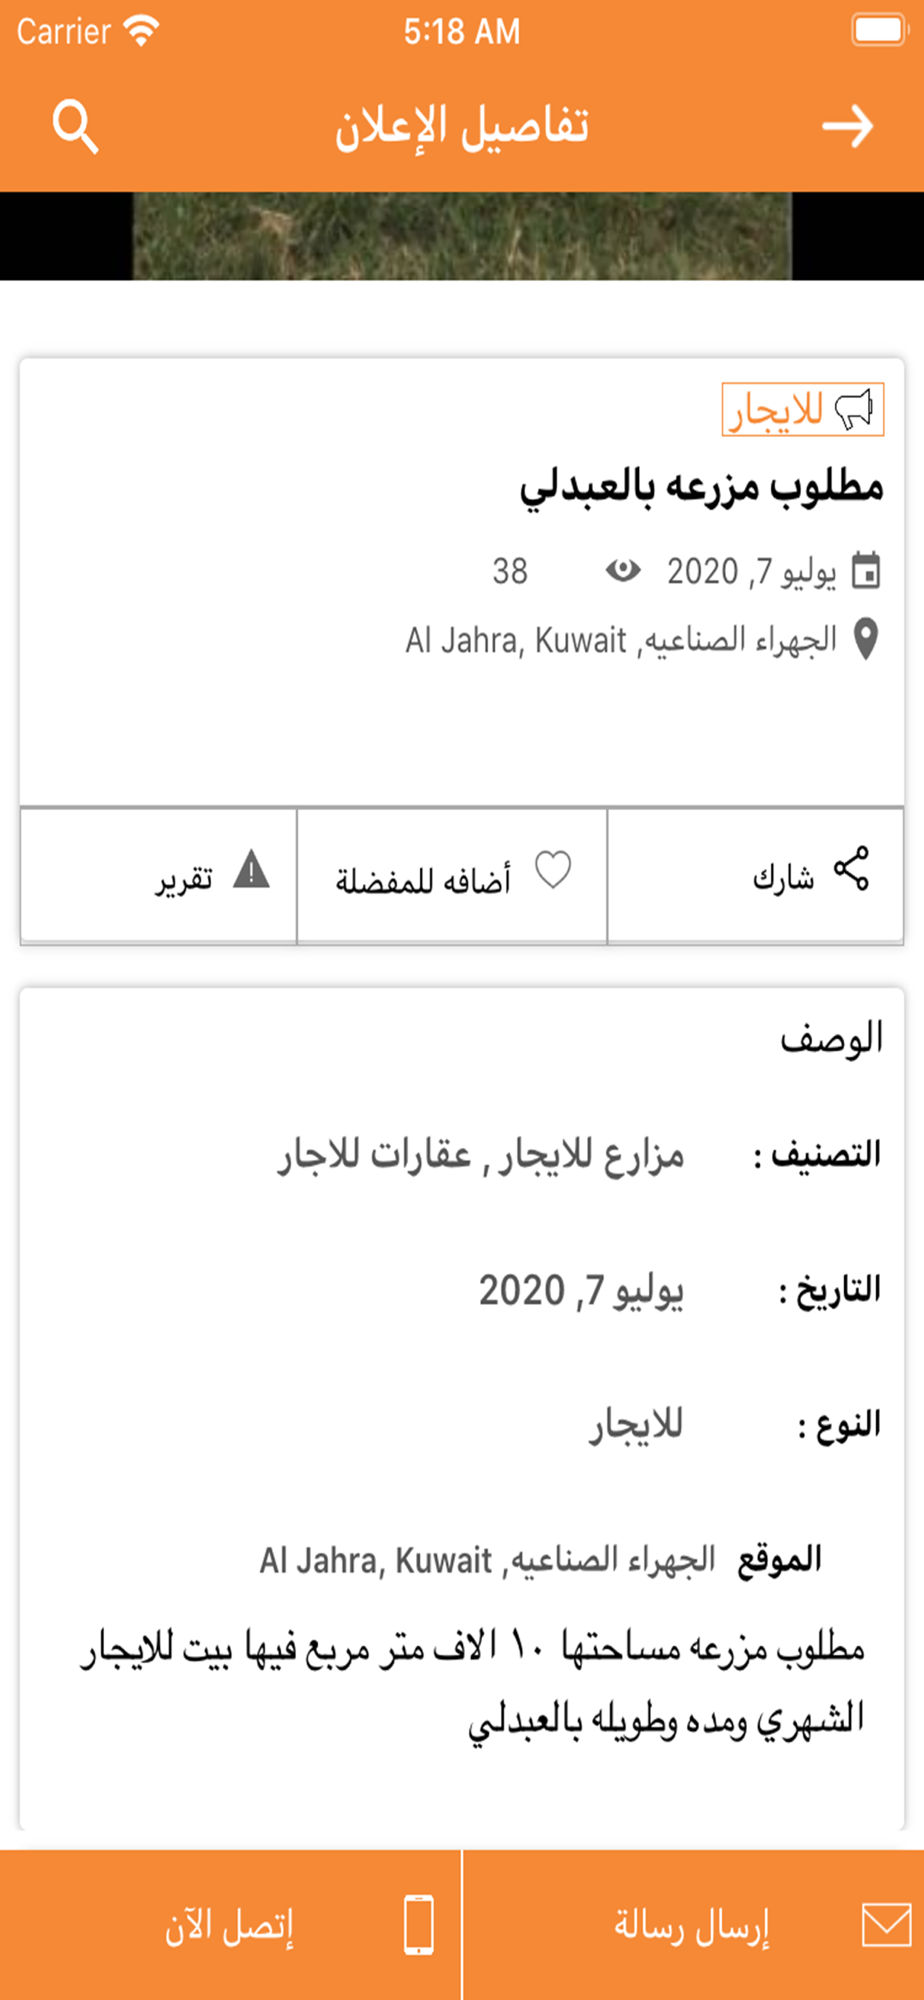This screenshot has height=2000, width=924.
Task: Tap the listing title مطلوب مزرعه بالعبدلي
Action: point(702,487)
